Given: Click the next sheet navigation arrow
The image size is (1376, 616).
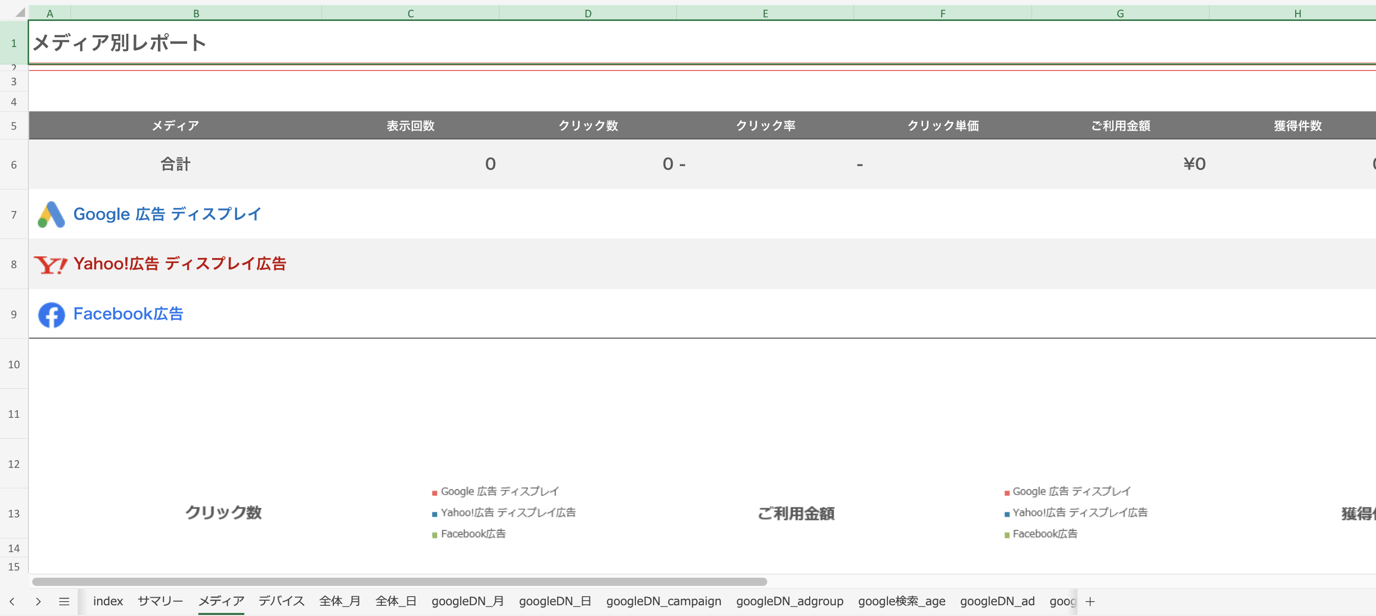Looking at the screenshot, I should tap(38, 601).
